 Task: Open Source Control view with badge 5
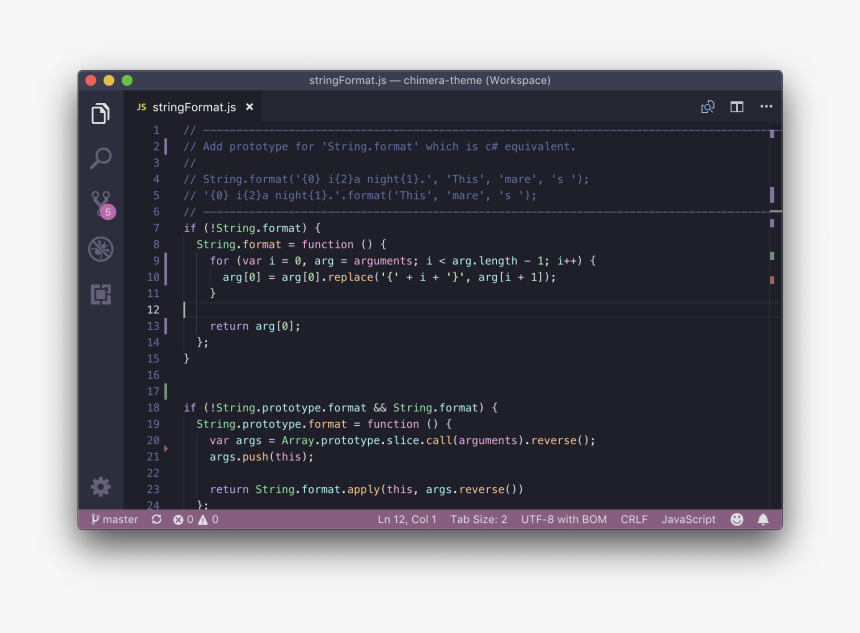click(x=102, y=205)
